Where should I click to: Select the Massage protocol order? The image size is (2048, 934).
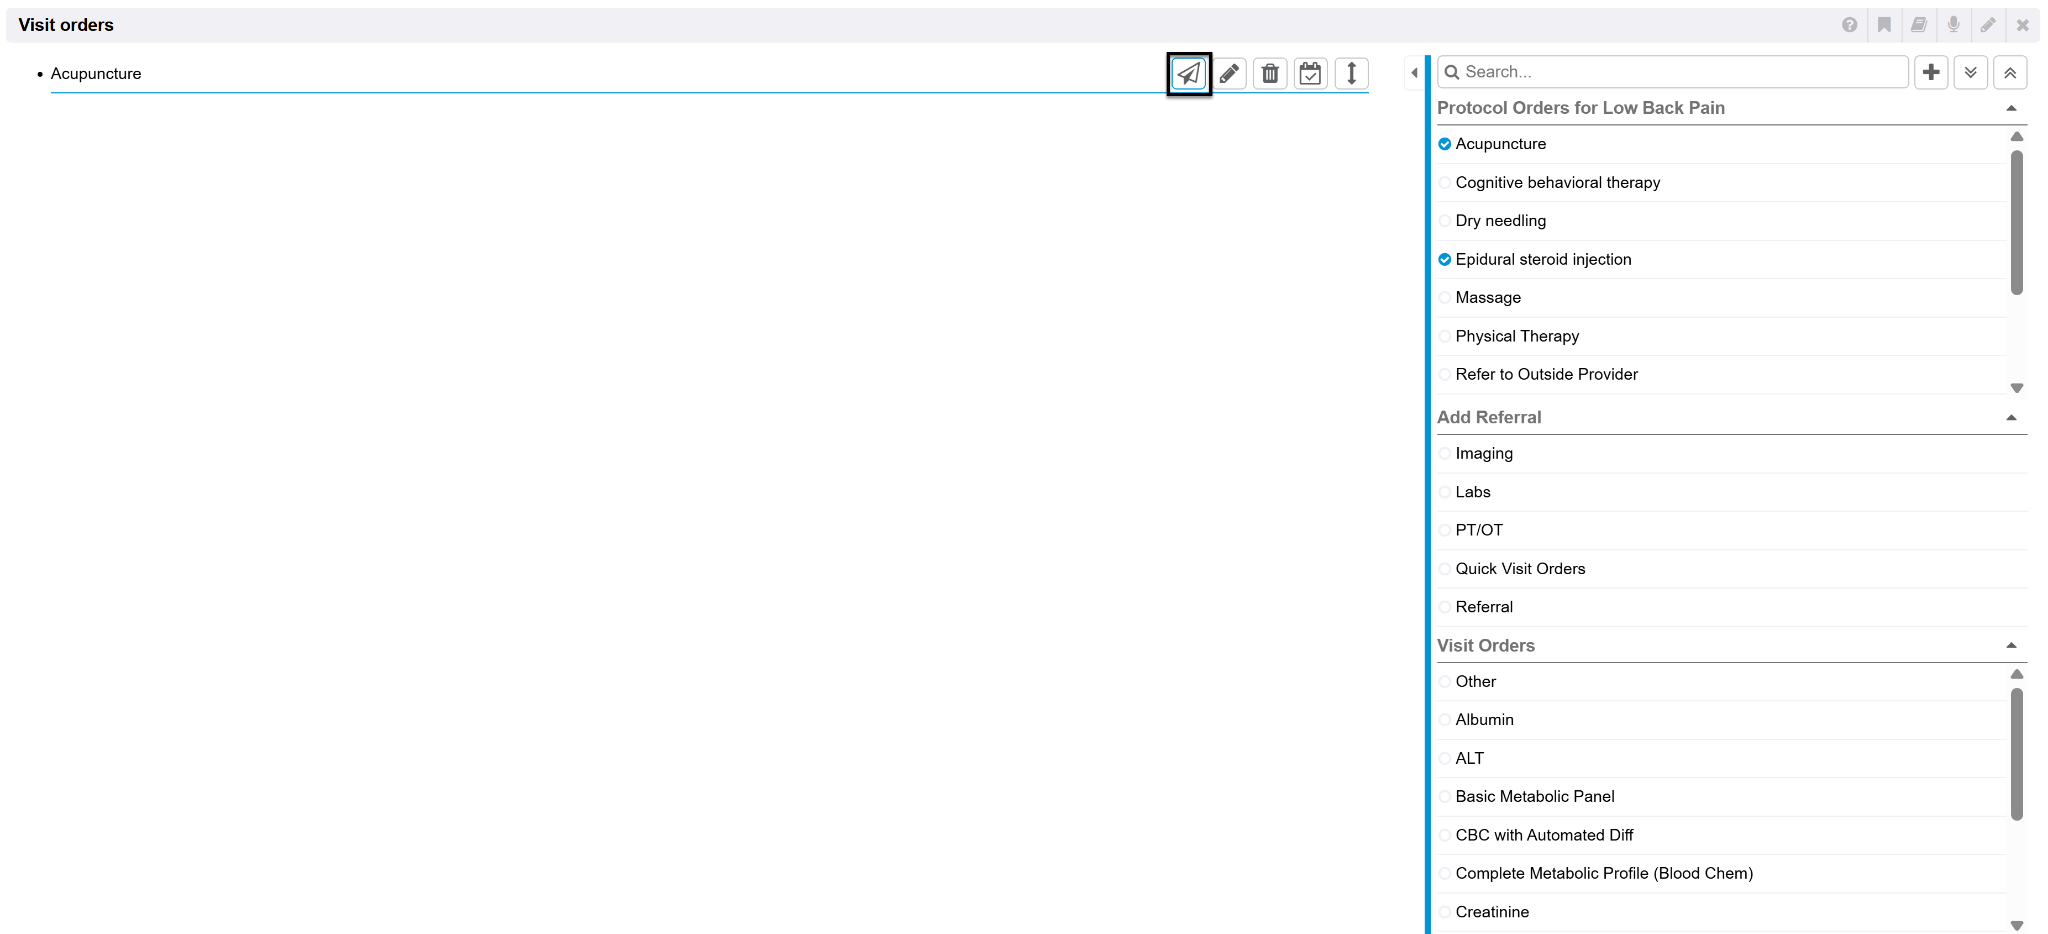tap(1488, 298)
